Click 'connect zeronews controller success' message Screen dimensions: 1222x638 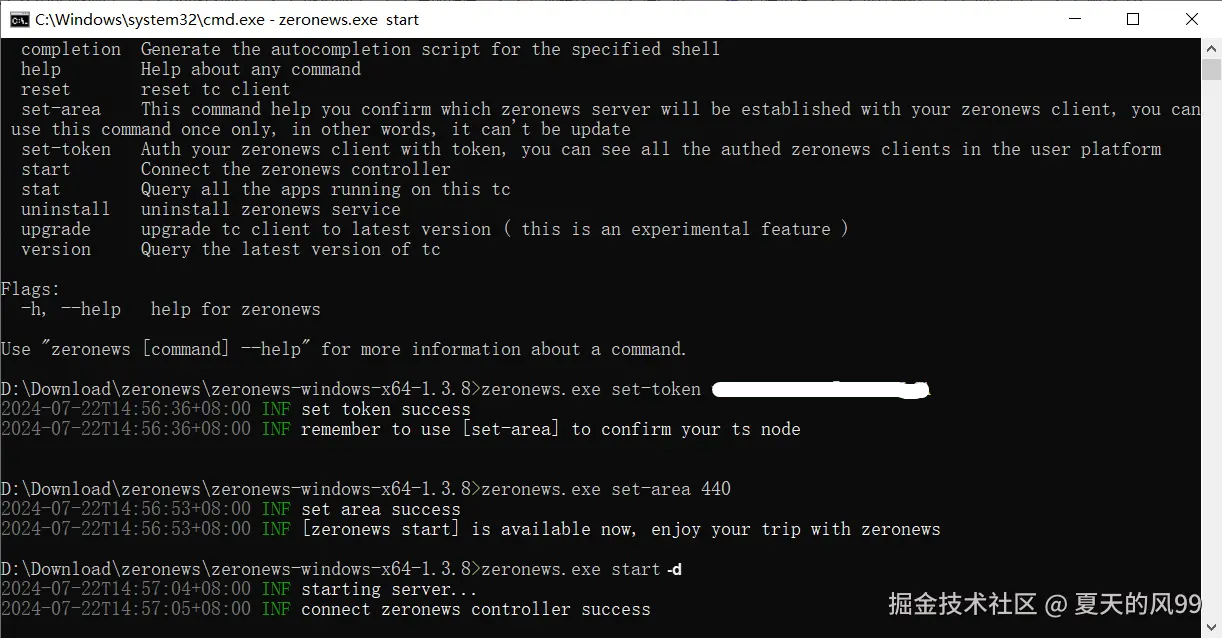tap(475, 609)
